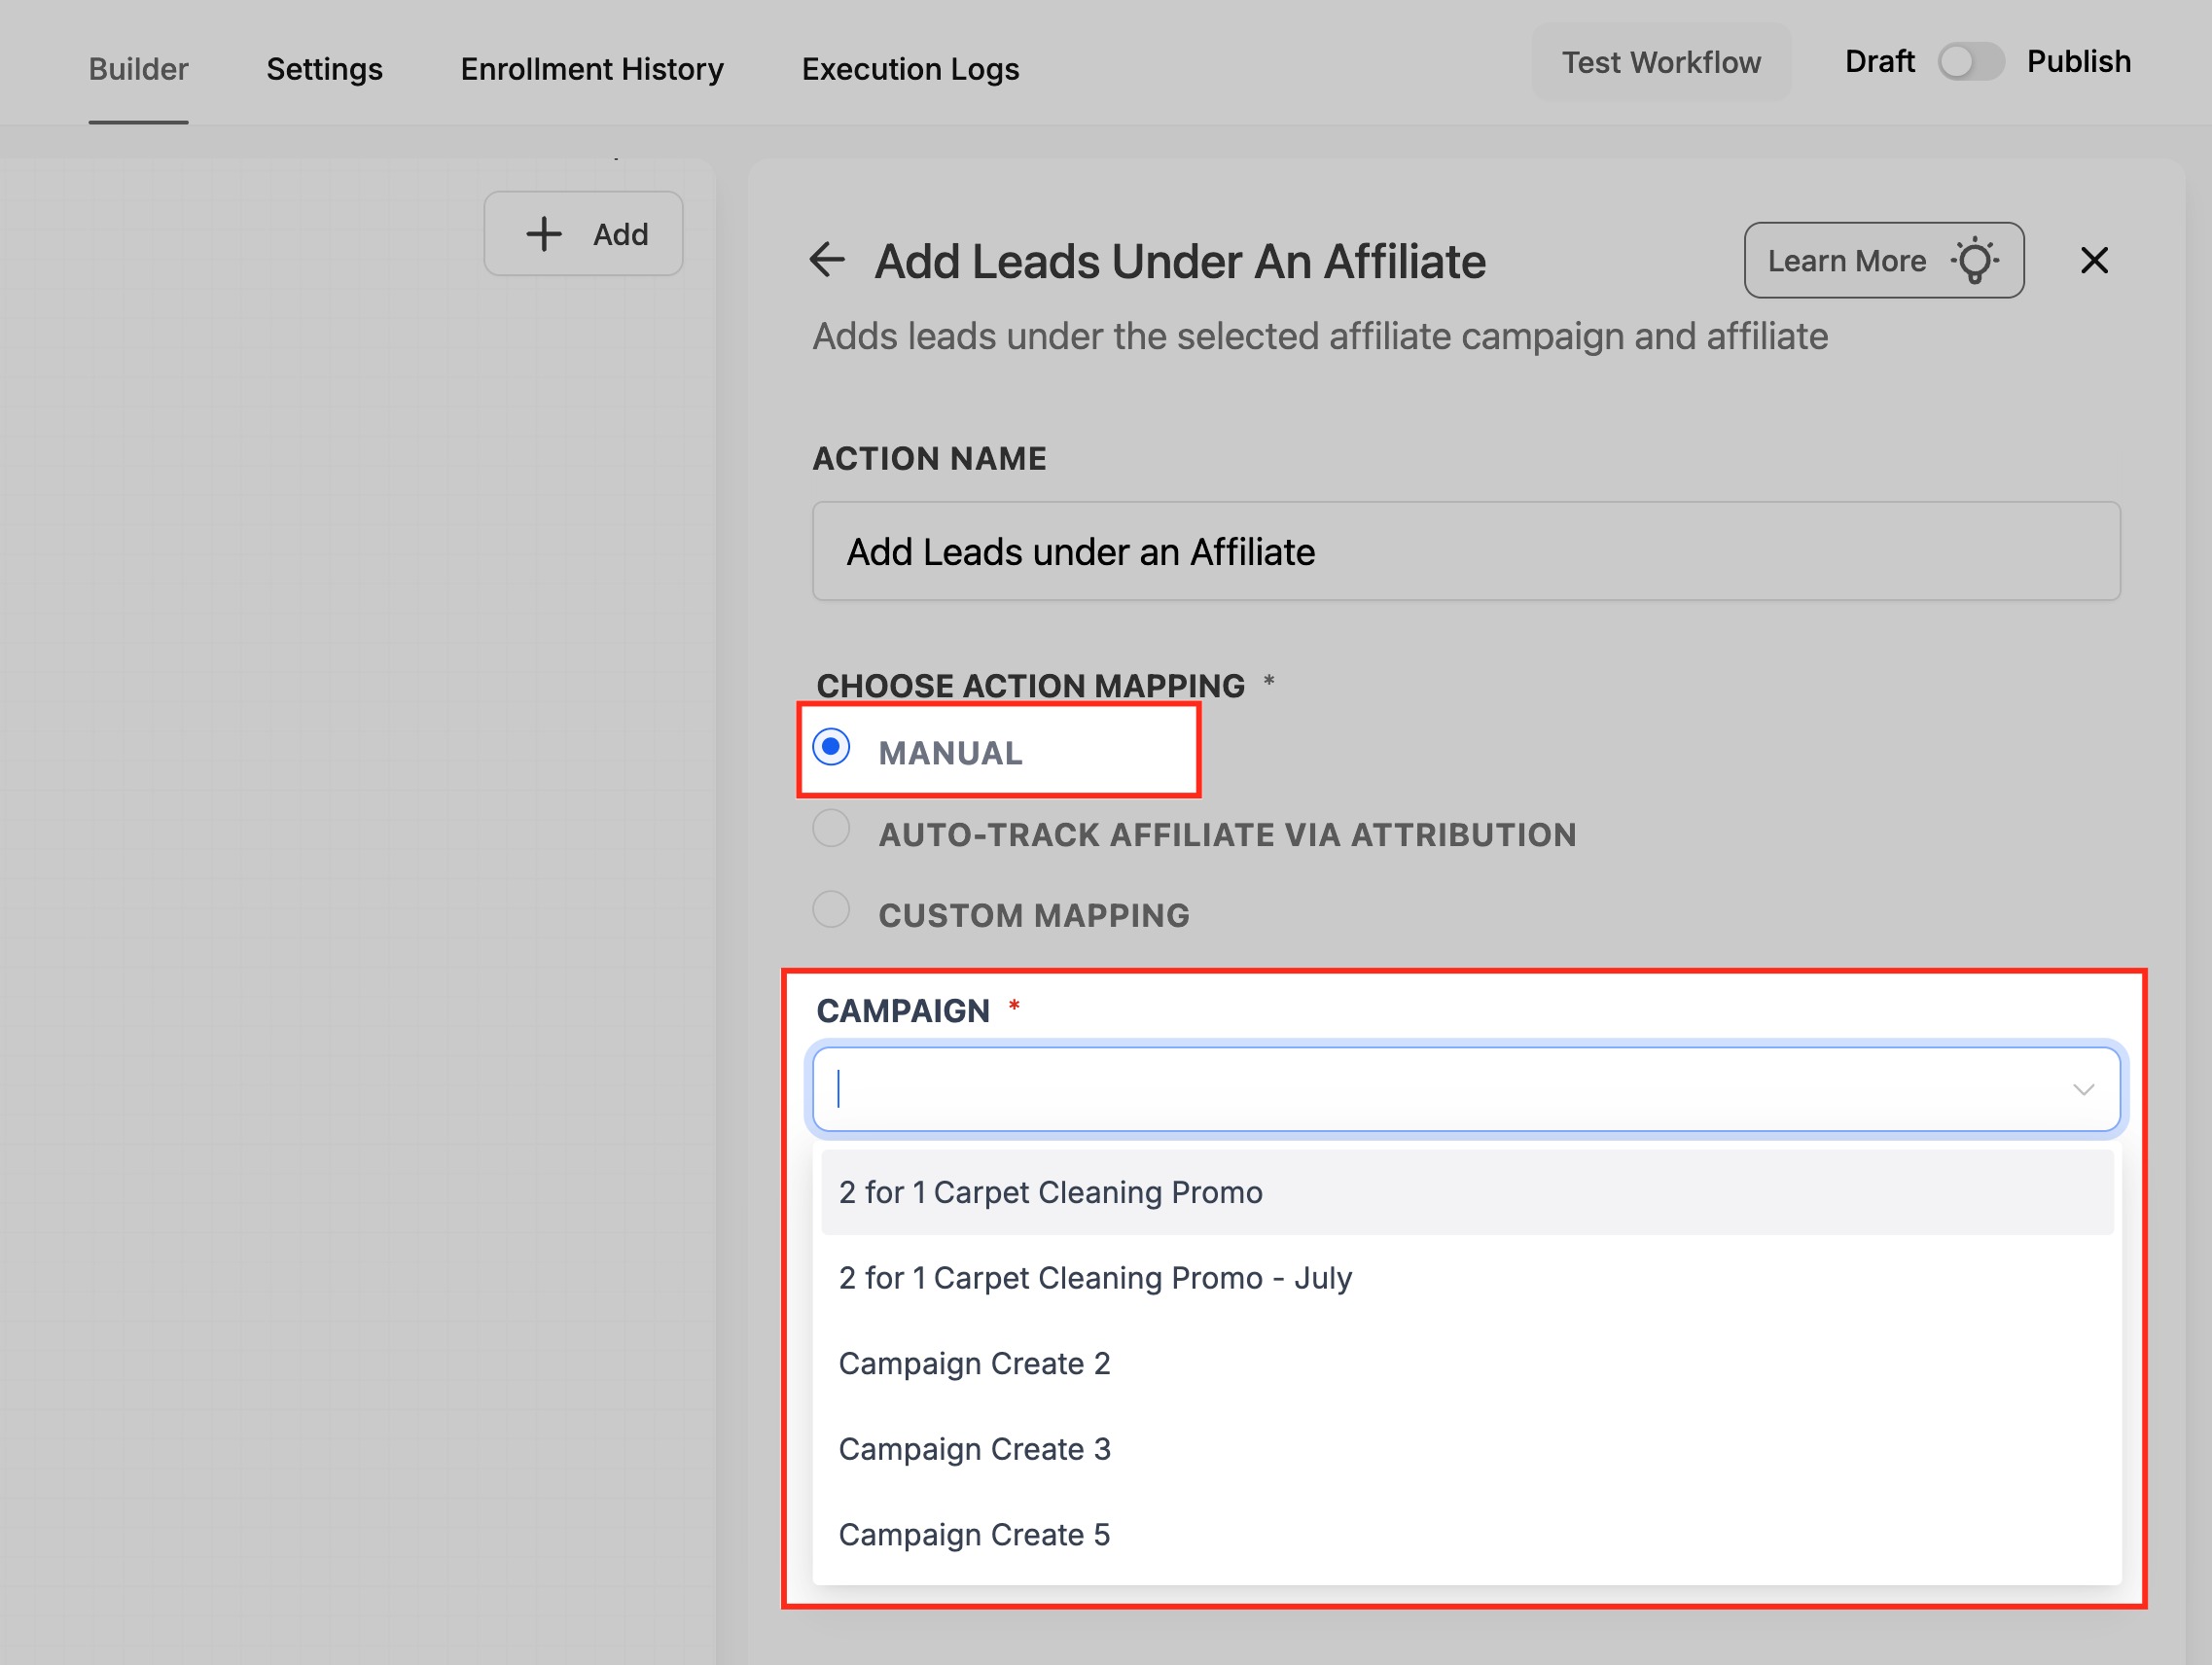Click the Test Workflow button
The width and height of the screenshot is (2212, 1665).
1660,62
